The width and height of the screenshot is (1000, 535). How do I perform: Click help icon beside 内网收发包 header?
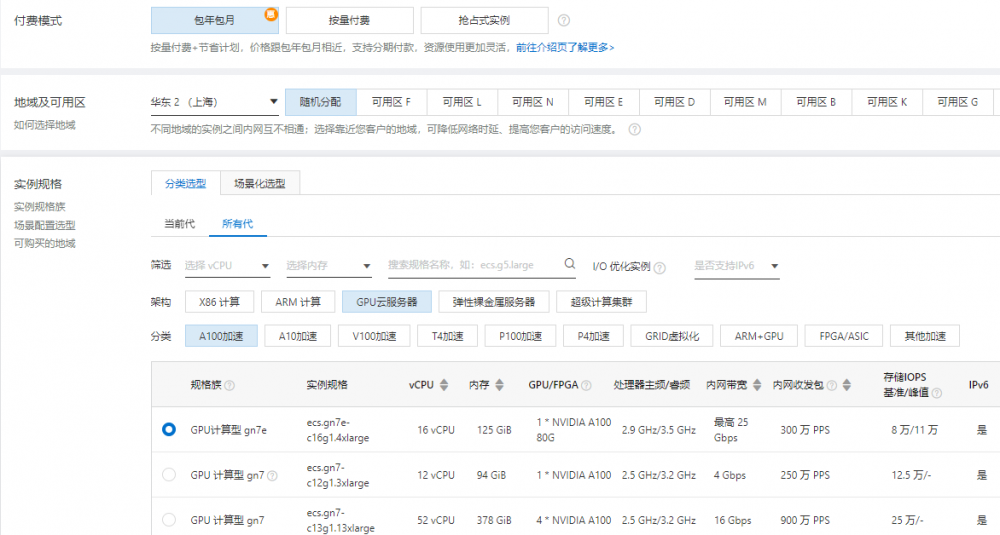point(832,385)
